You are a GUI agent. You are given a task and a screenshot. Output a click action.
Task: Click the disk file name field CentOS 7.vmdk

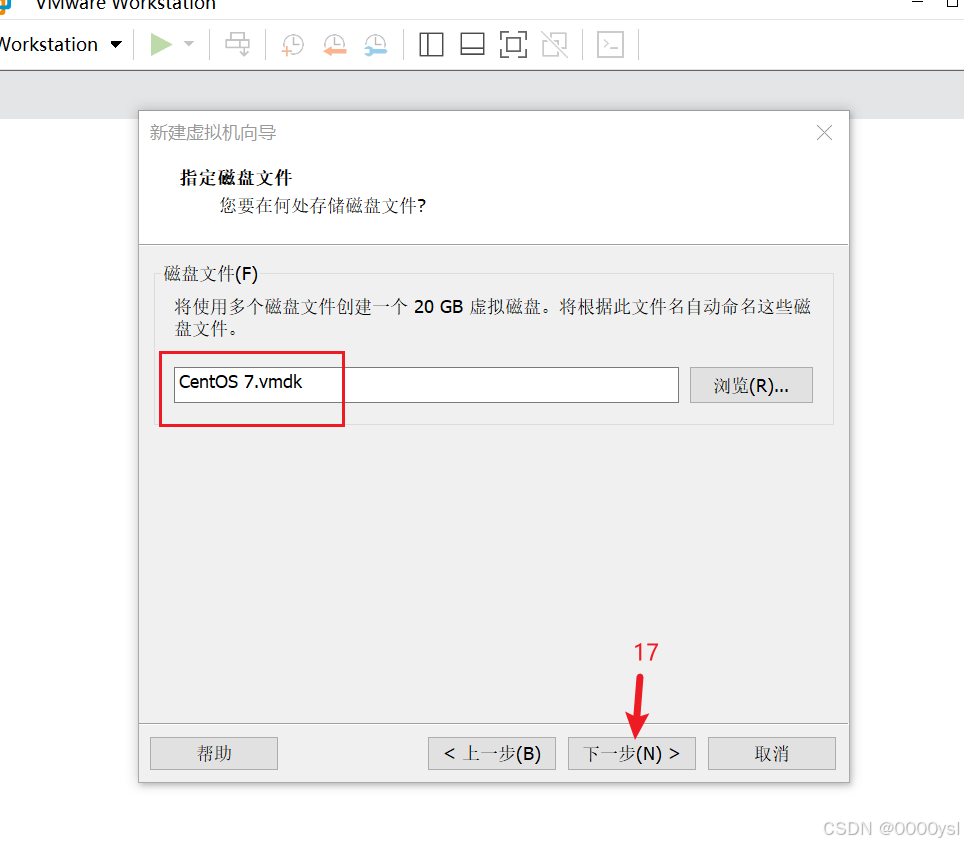426,385
